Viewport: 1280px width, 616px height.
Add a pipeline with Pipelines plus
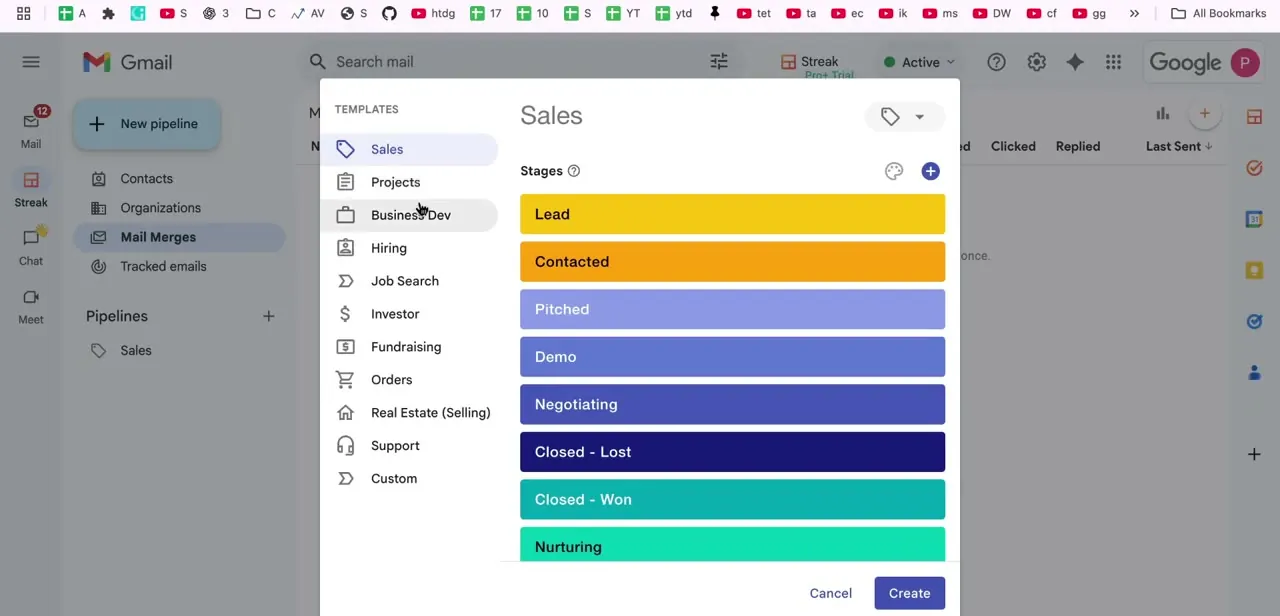coord(268,316)
